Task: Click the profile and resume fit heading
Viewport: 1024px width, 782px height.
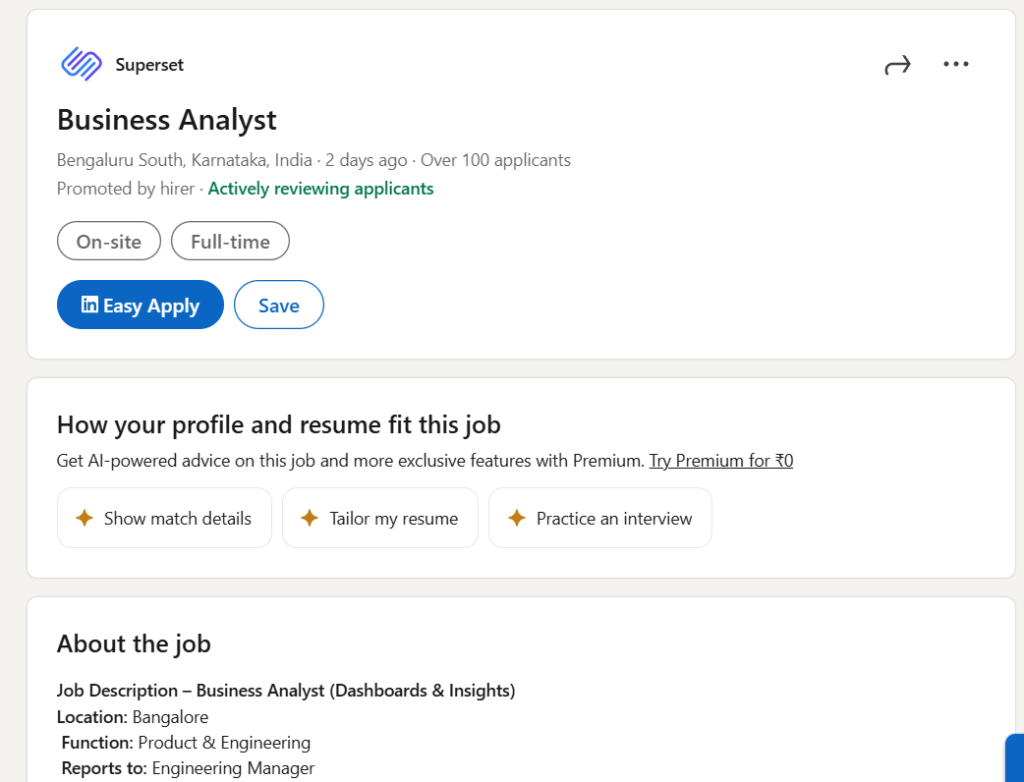Action: [279, 425]
